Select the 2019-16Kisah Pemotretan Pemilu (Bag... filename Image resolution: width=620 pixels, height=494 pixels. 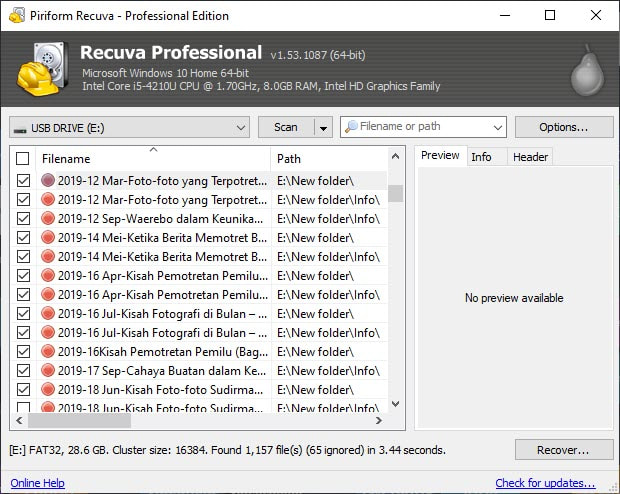click(163, 352)
